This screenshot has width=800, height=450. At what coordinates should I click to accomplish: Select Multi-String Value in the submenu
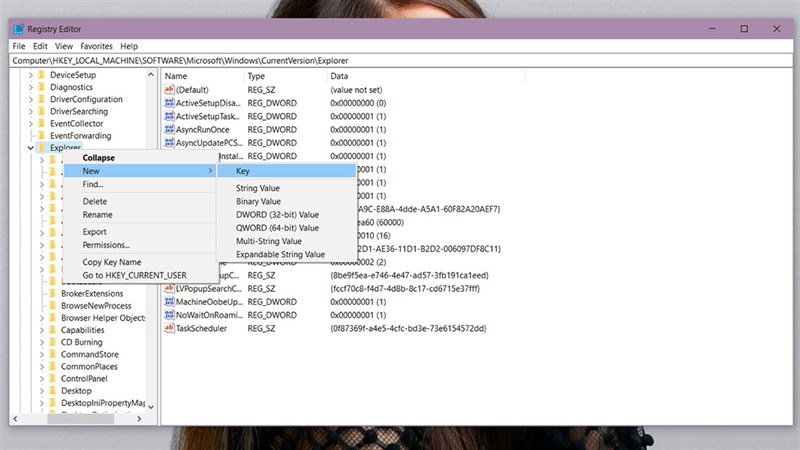(x=287, y=241)
